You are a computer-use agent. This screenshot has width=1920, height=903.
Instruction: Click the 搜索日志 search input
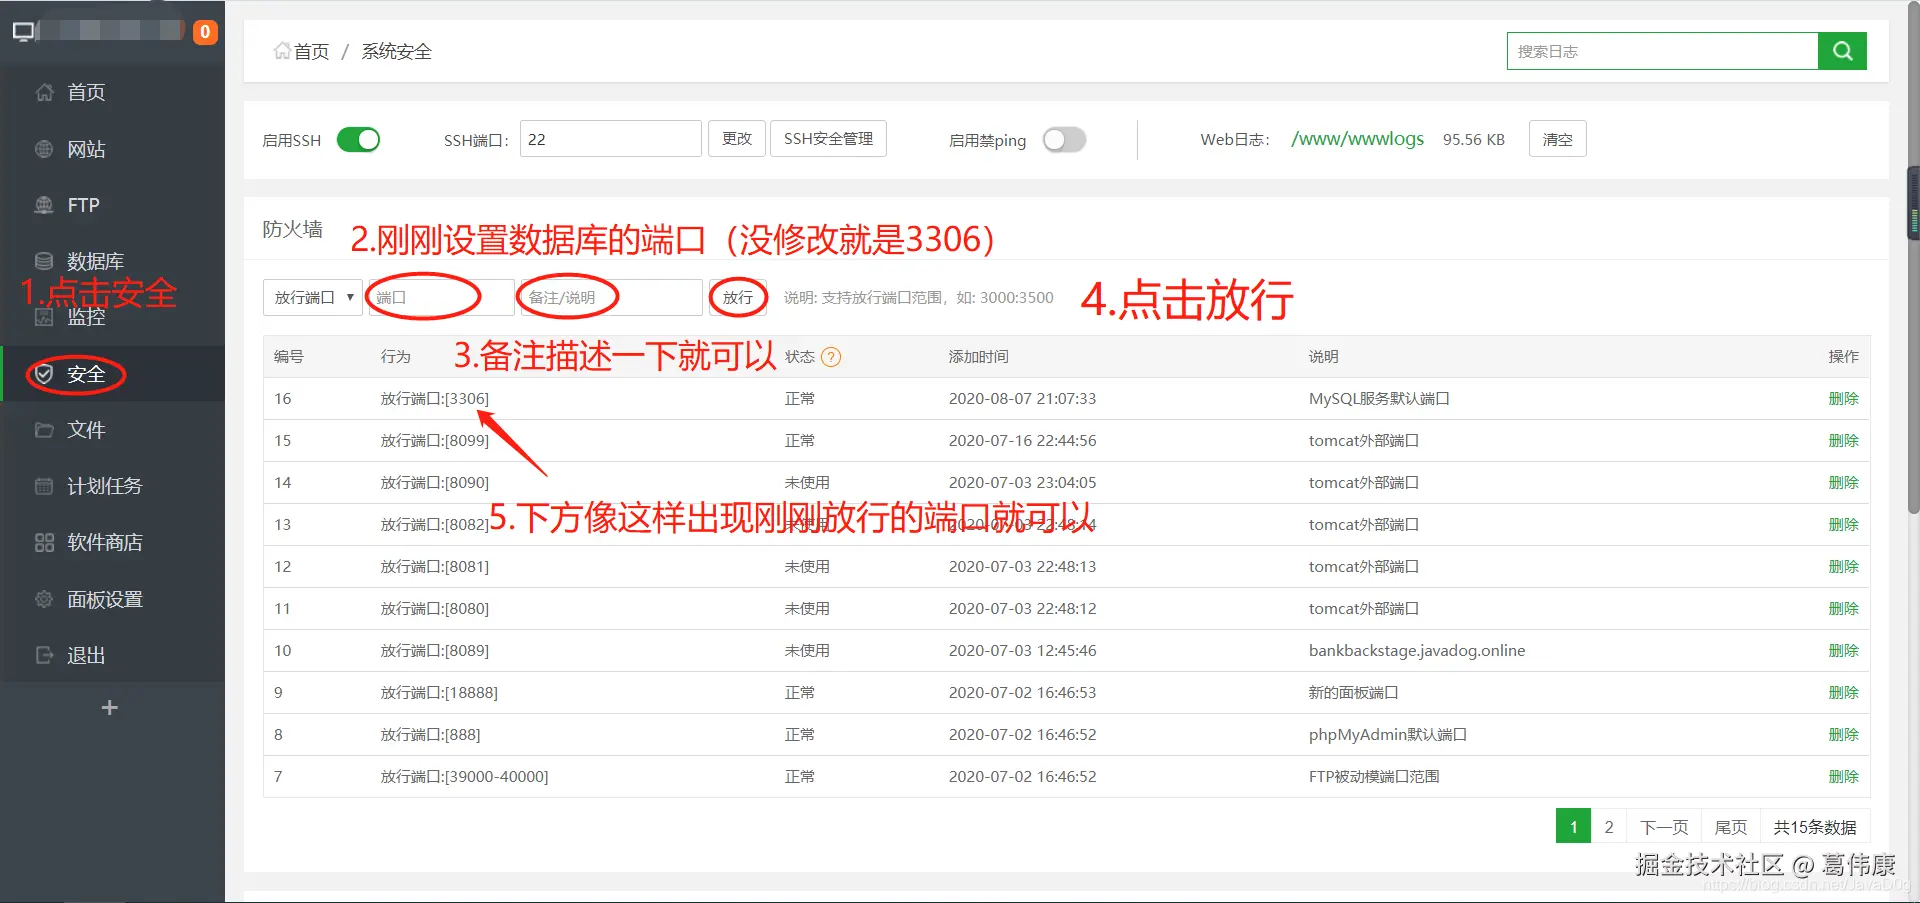point(1662,51)
